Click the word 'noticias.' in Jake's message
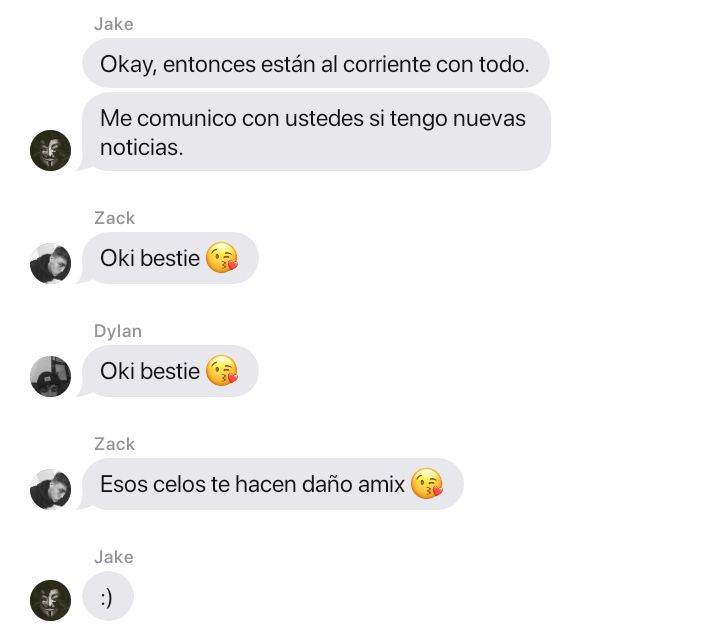Image resolution: width=720 pixels, height=631 pixels. [142, 148]
